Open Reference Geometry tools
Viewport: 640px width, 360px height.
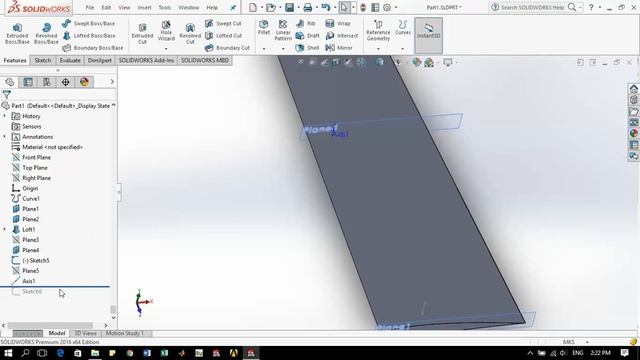pos(378,31)
